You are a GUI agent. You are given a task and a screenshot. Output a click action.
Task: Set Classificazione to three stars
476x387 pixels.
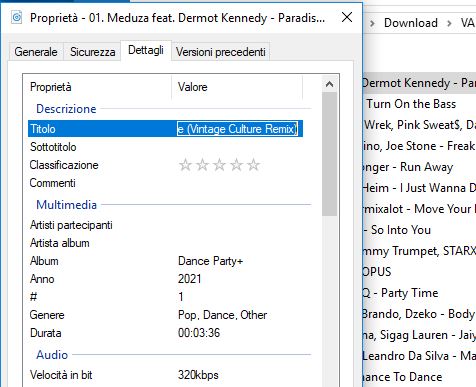(x=219, y=165)
